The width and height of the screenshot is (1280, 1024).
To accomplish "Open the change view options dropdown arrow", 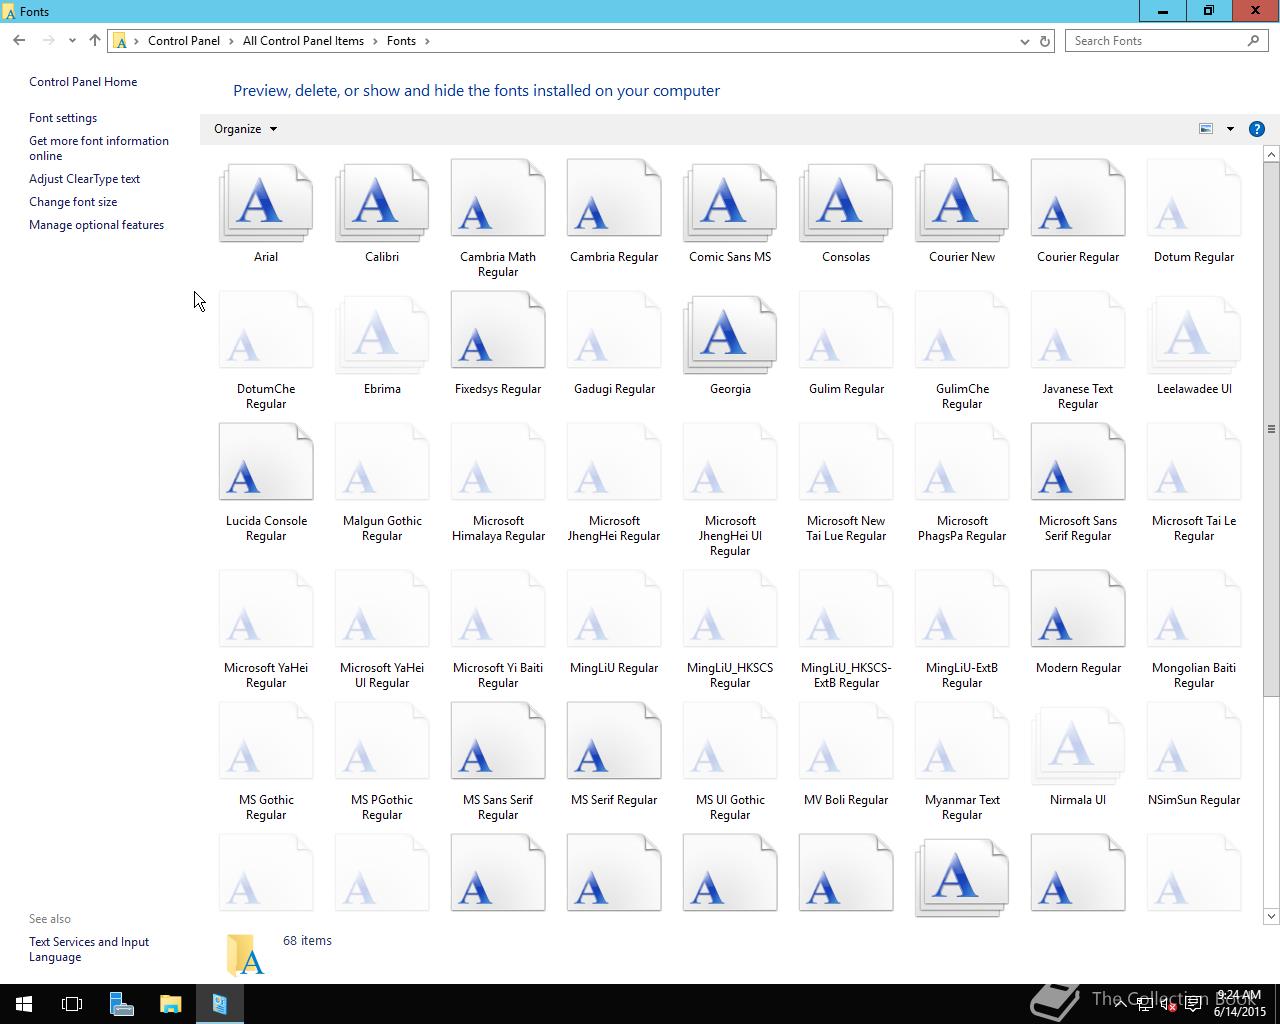I will [x=1230, y=129].
